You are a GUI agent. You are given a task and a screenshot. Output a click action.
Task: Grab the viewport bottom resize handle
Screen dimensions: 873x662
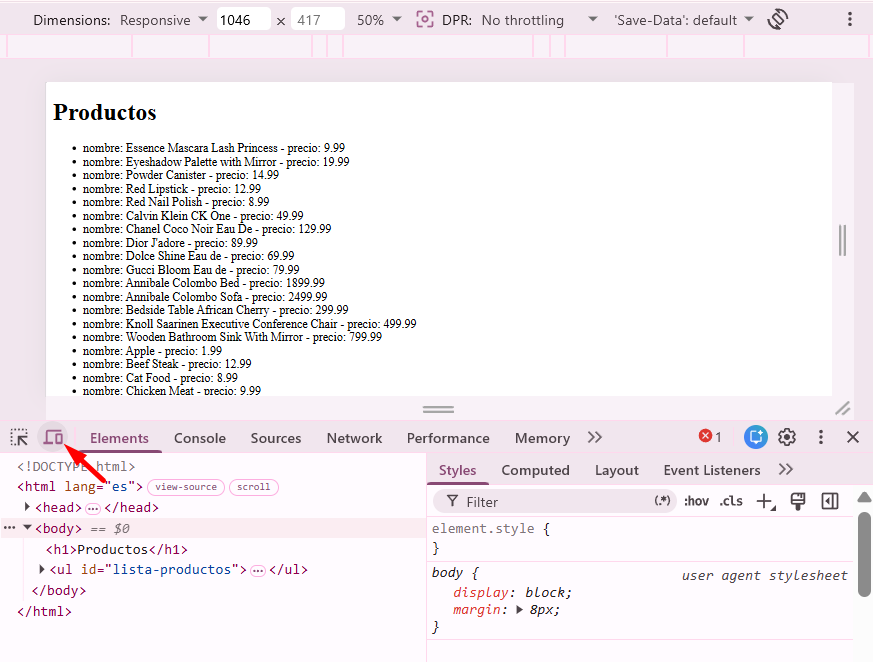(x=438, y=409)
